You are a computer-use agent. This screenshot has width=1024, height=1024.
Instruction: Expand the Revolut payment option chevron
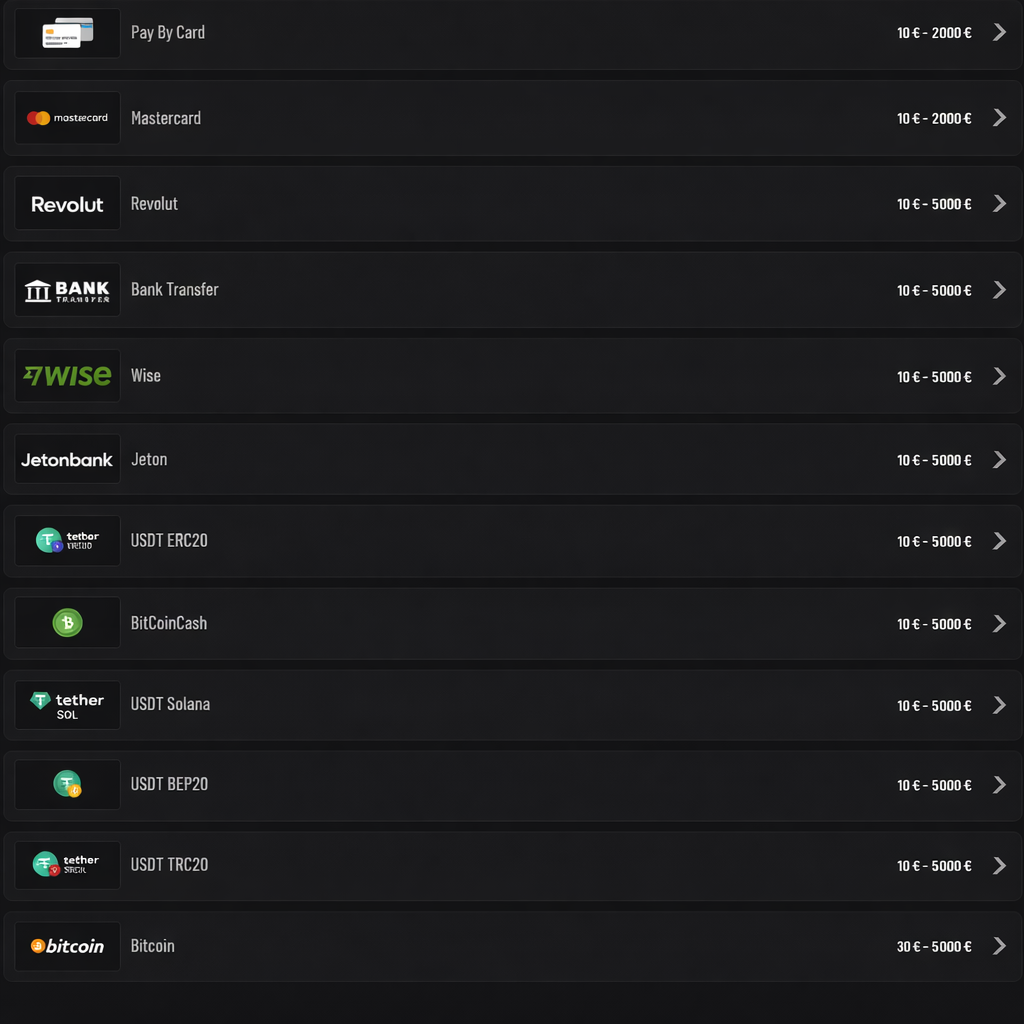click(999, 203)
